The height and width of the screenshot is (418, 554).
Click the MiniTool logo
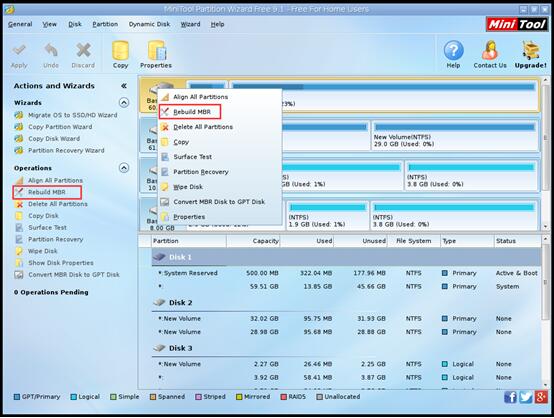point(517,24)
